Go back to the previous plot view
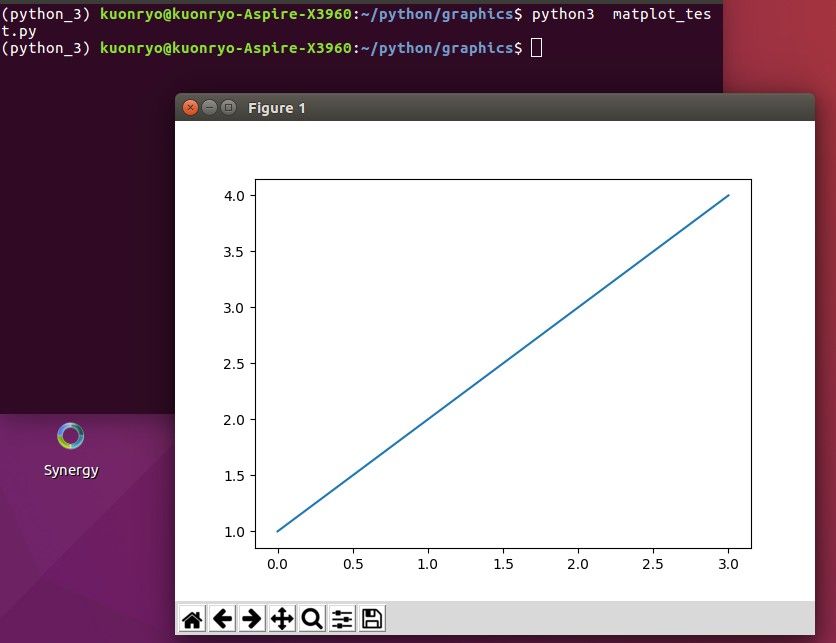Screen dimensions: 836x643 tap(222, 619)
